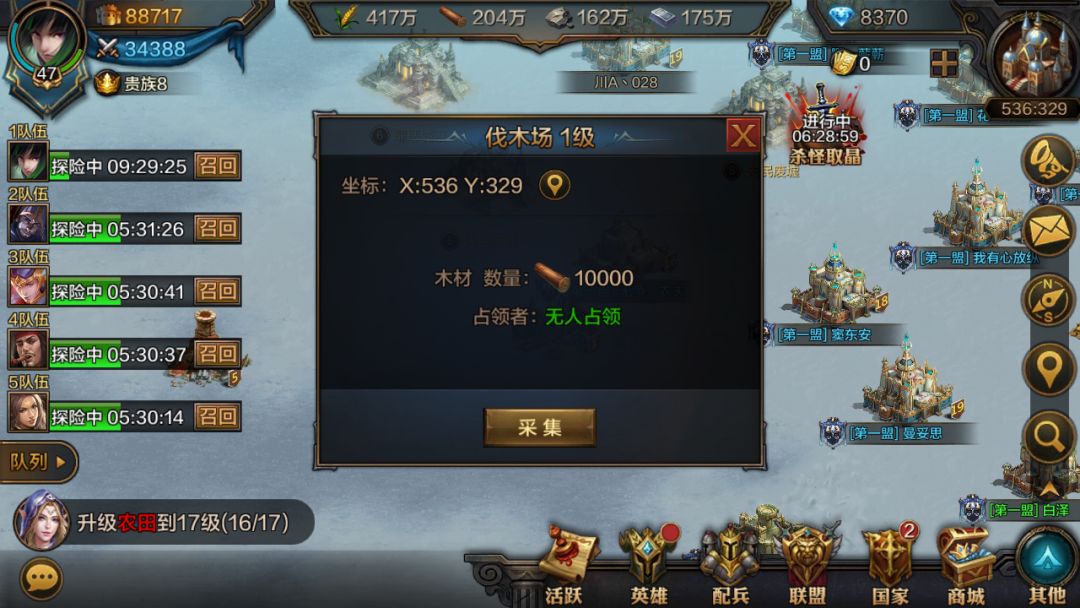Open the 配兵 troop assignment icon
Screen dimensions: 1080x608
(x=729, y=566)
